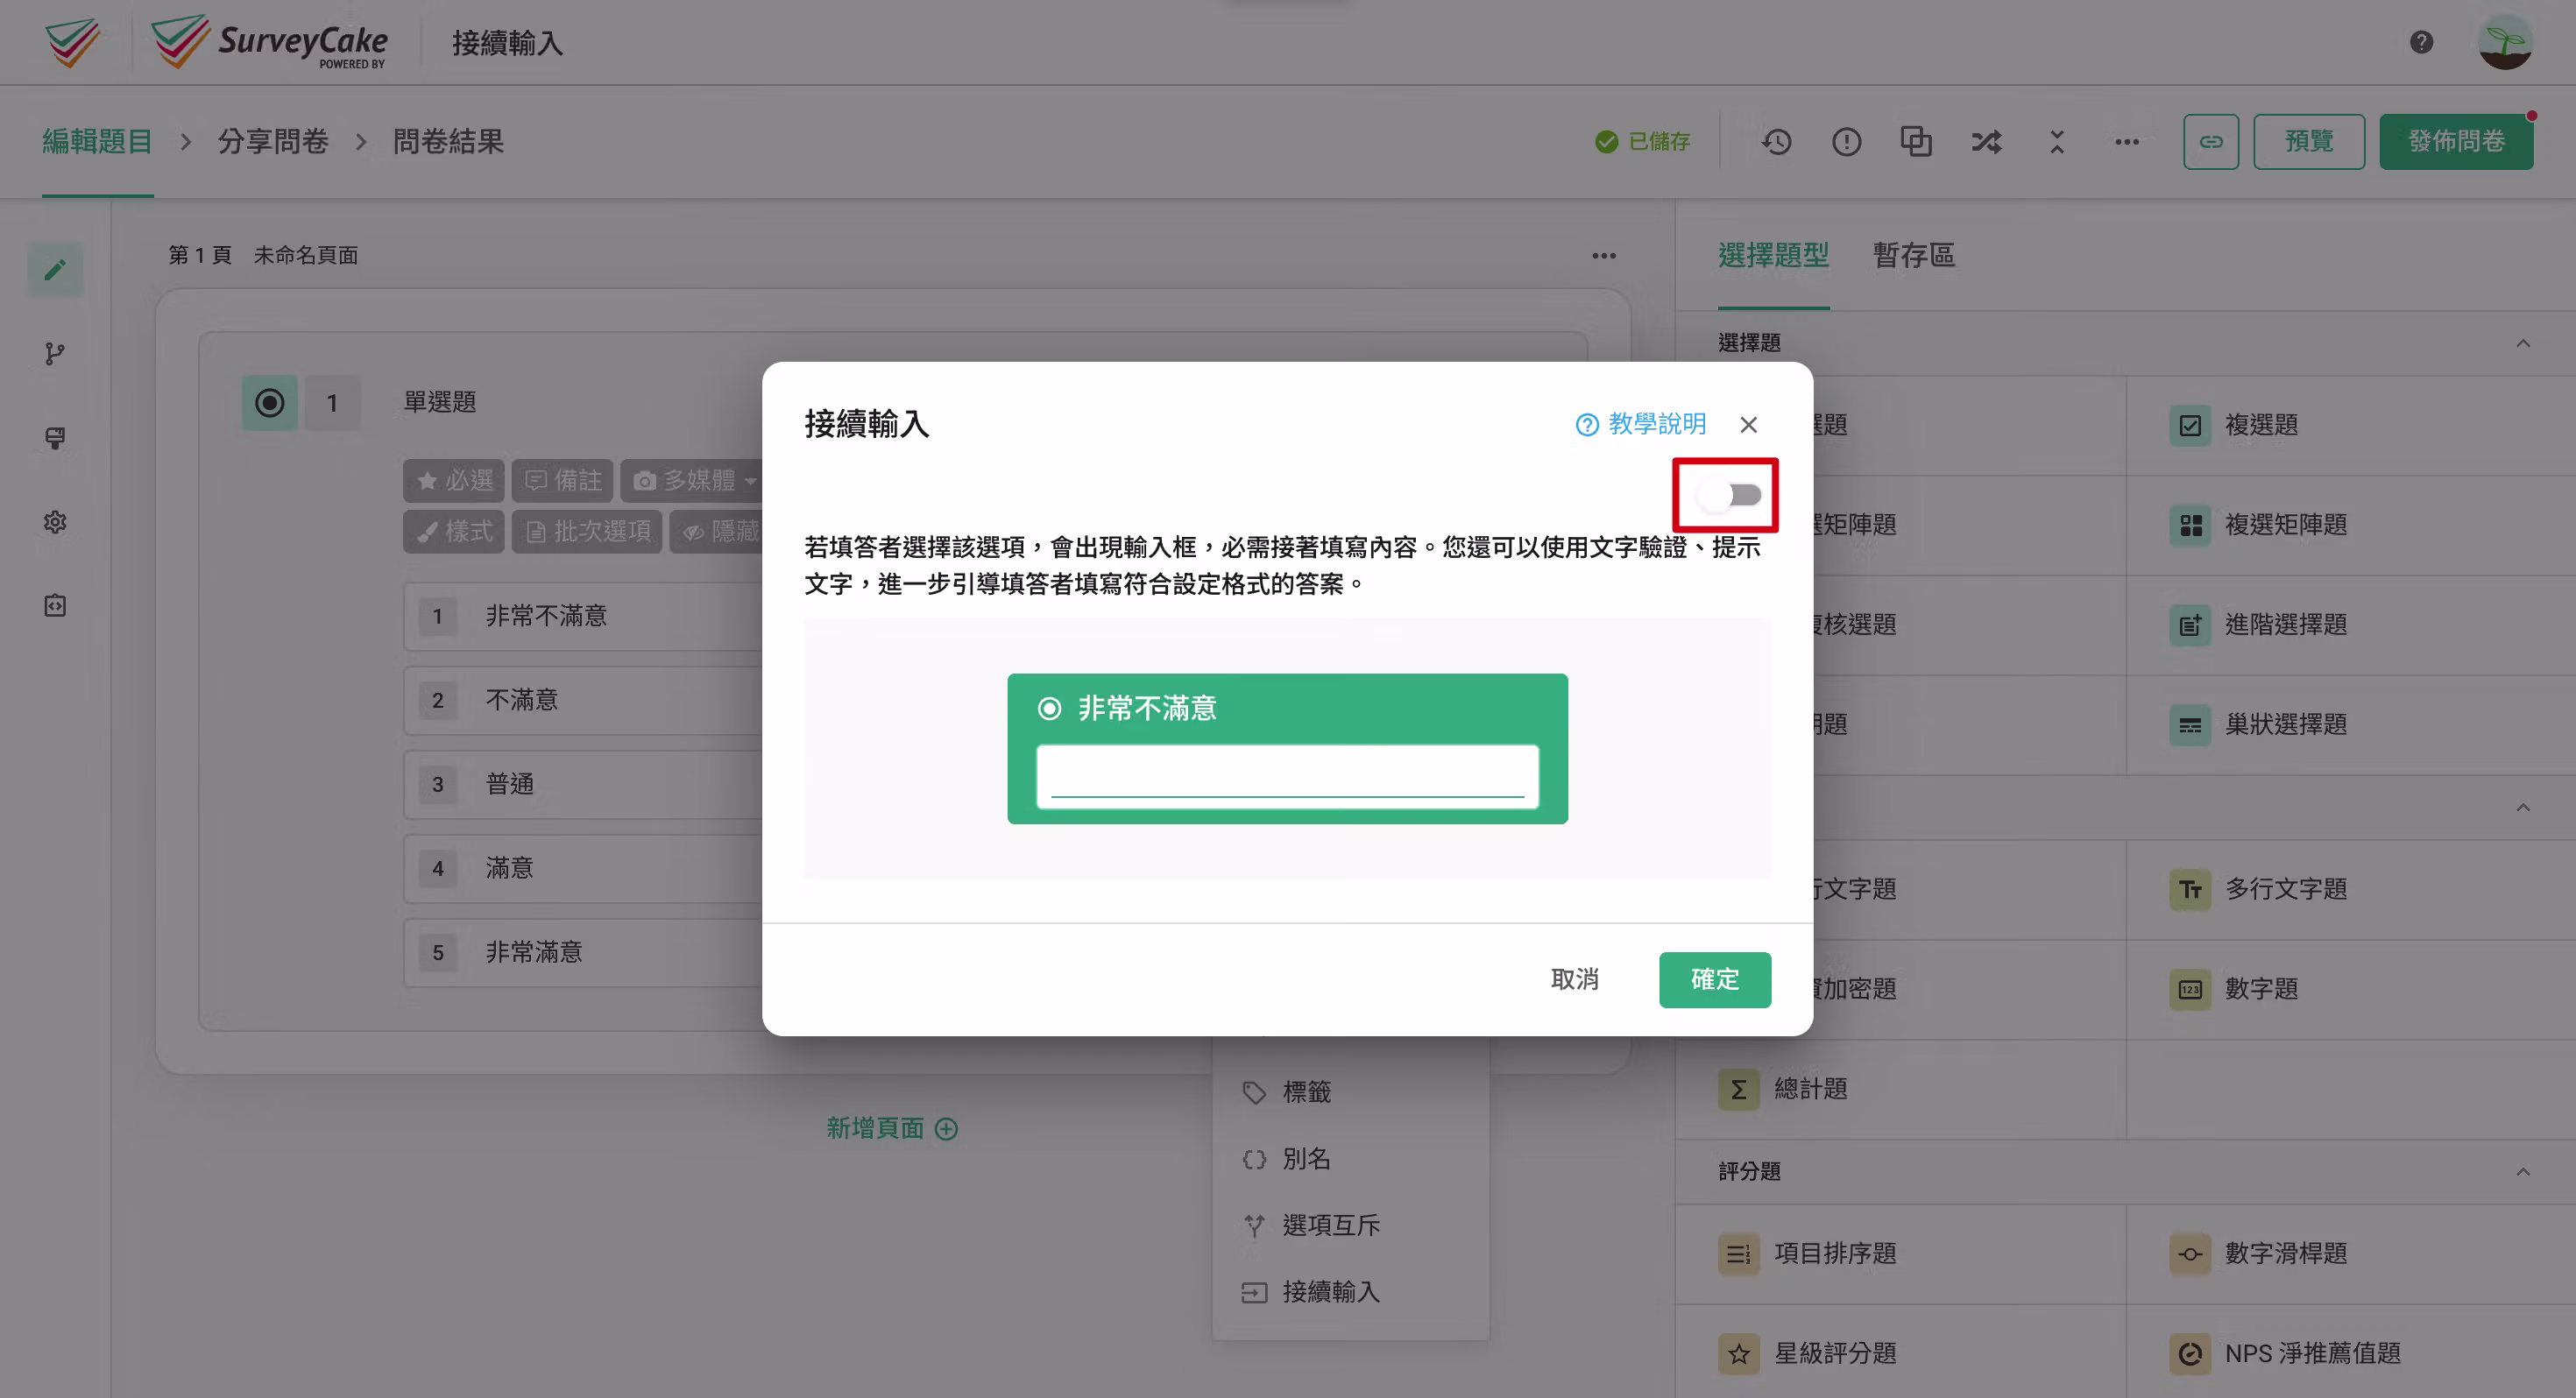Image resolution: width=2576 pixels, height=1398 pixels.
Task: Switch to 選擇題型 tab
Action: click(1773, 256)
